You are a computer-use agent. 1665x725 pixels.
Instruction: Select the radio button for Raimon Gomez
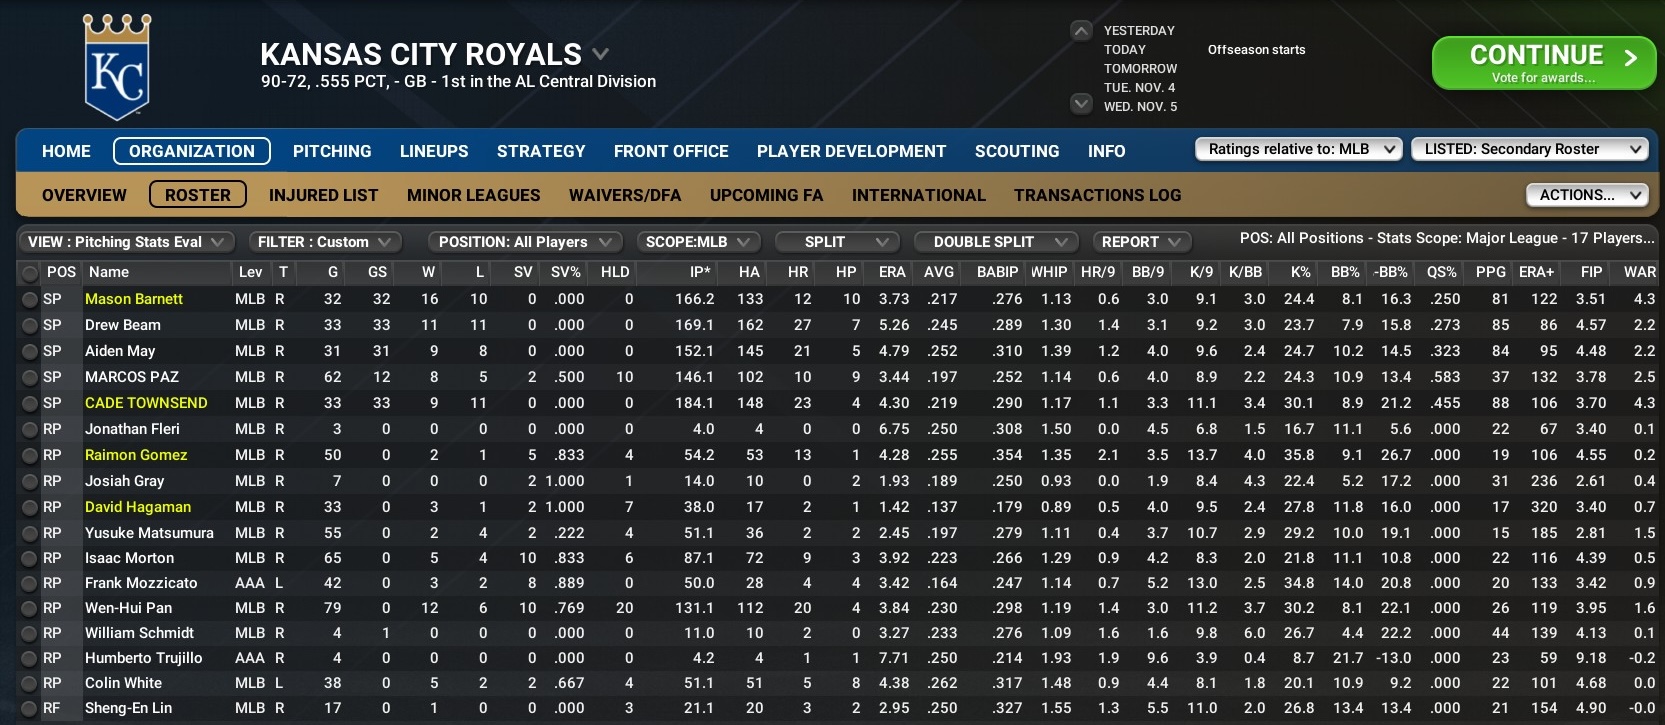(x=30, y=455)
